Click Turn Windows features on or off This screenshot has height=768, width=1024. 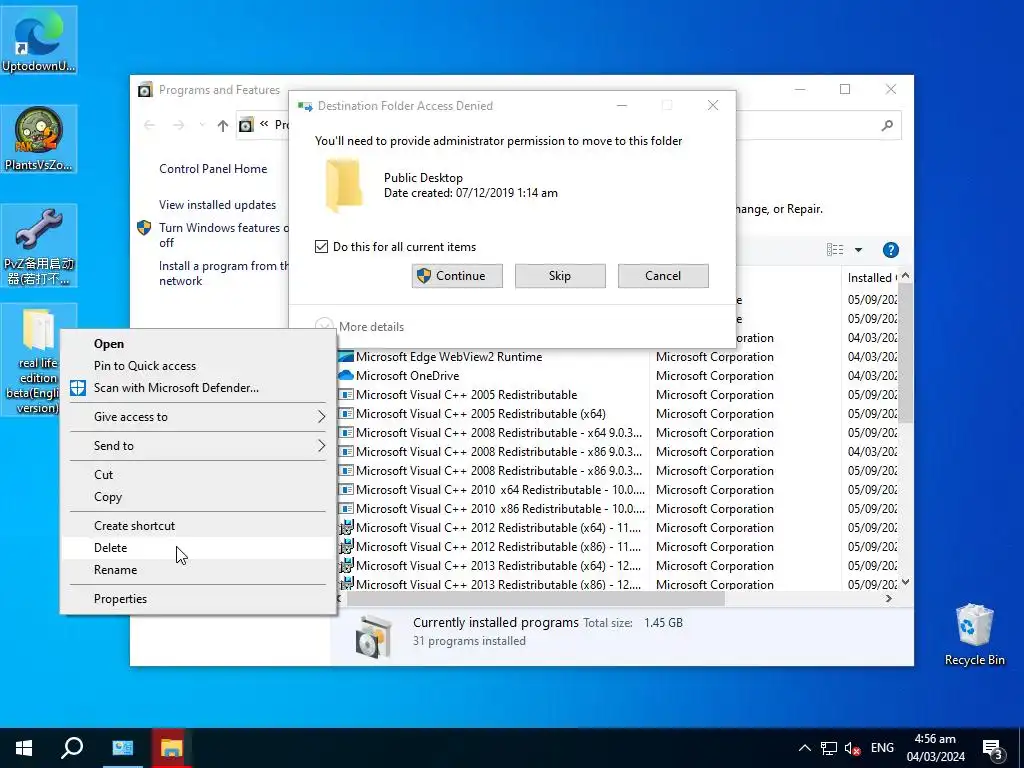223,235
